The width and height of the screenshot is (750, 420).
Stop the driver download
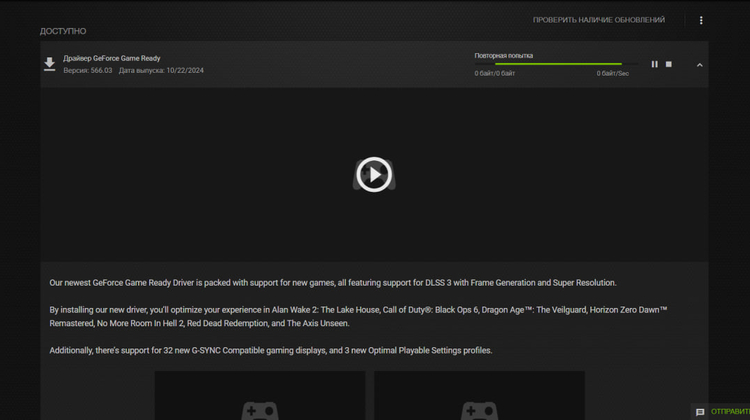[x=669, y=64]
